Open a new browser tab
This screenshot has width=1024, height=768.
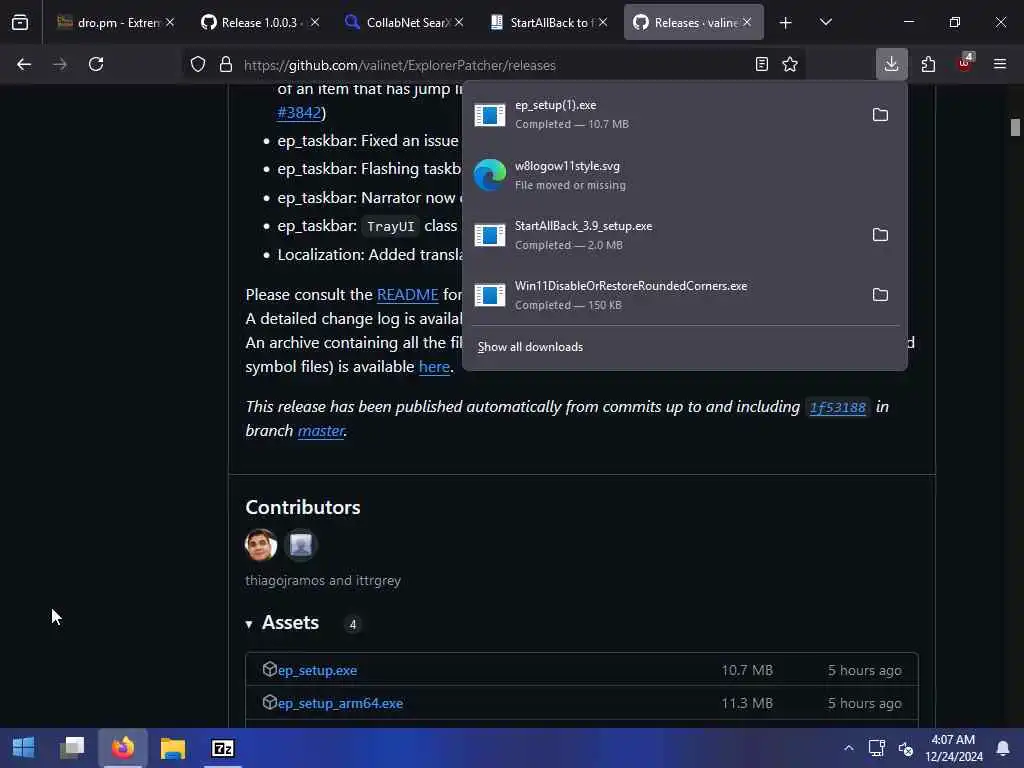(x=786, y=23)
